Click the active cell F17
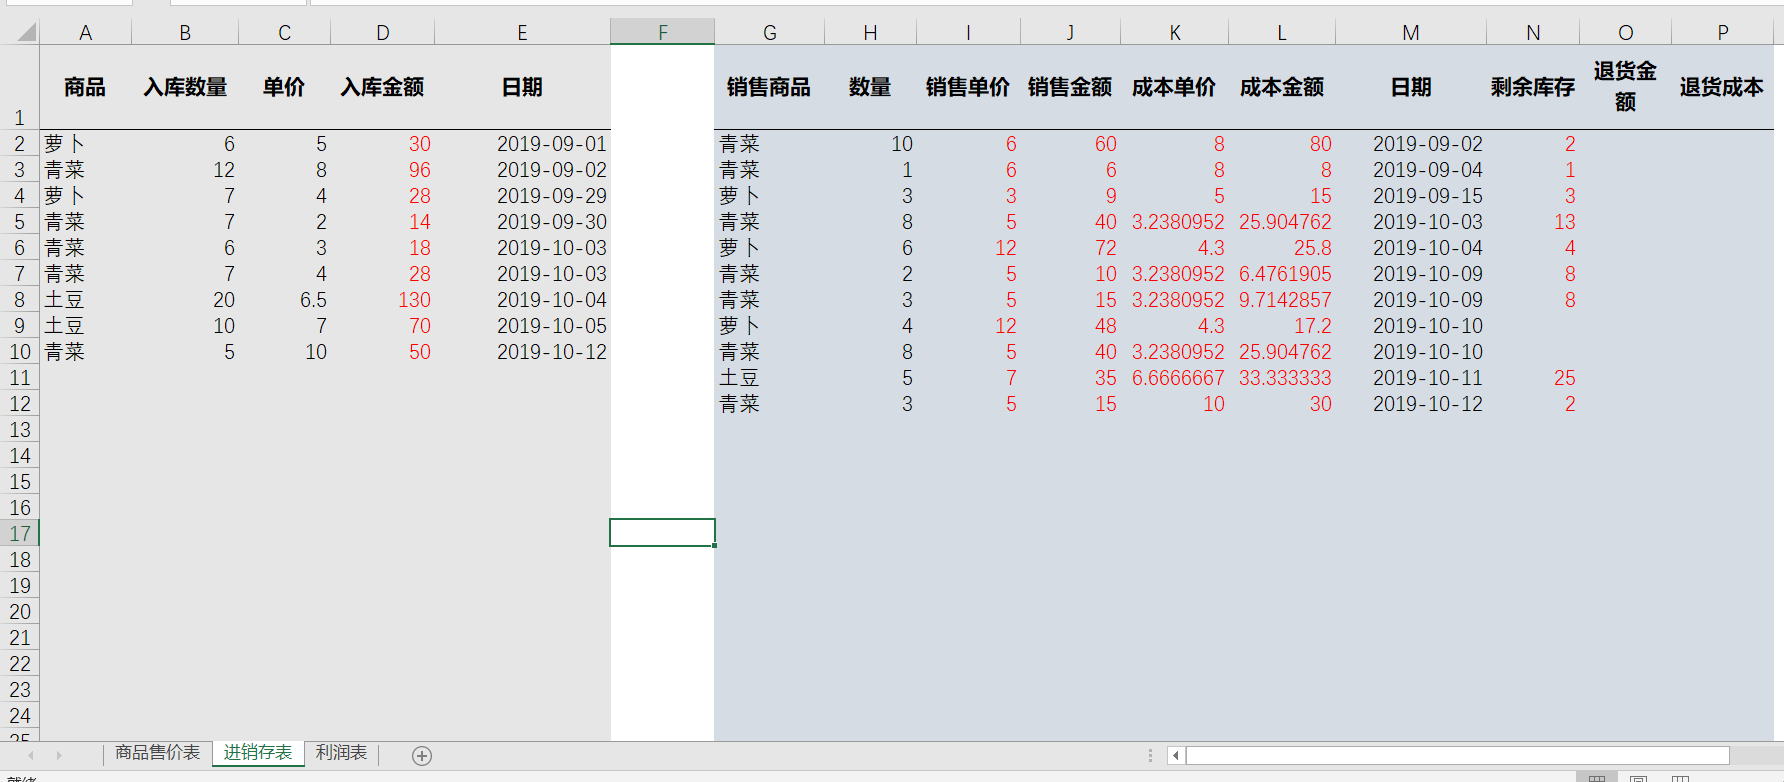 662,533
